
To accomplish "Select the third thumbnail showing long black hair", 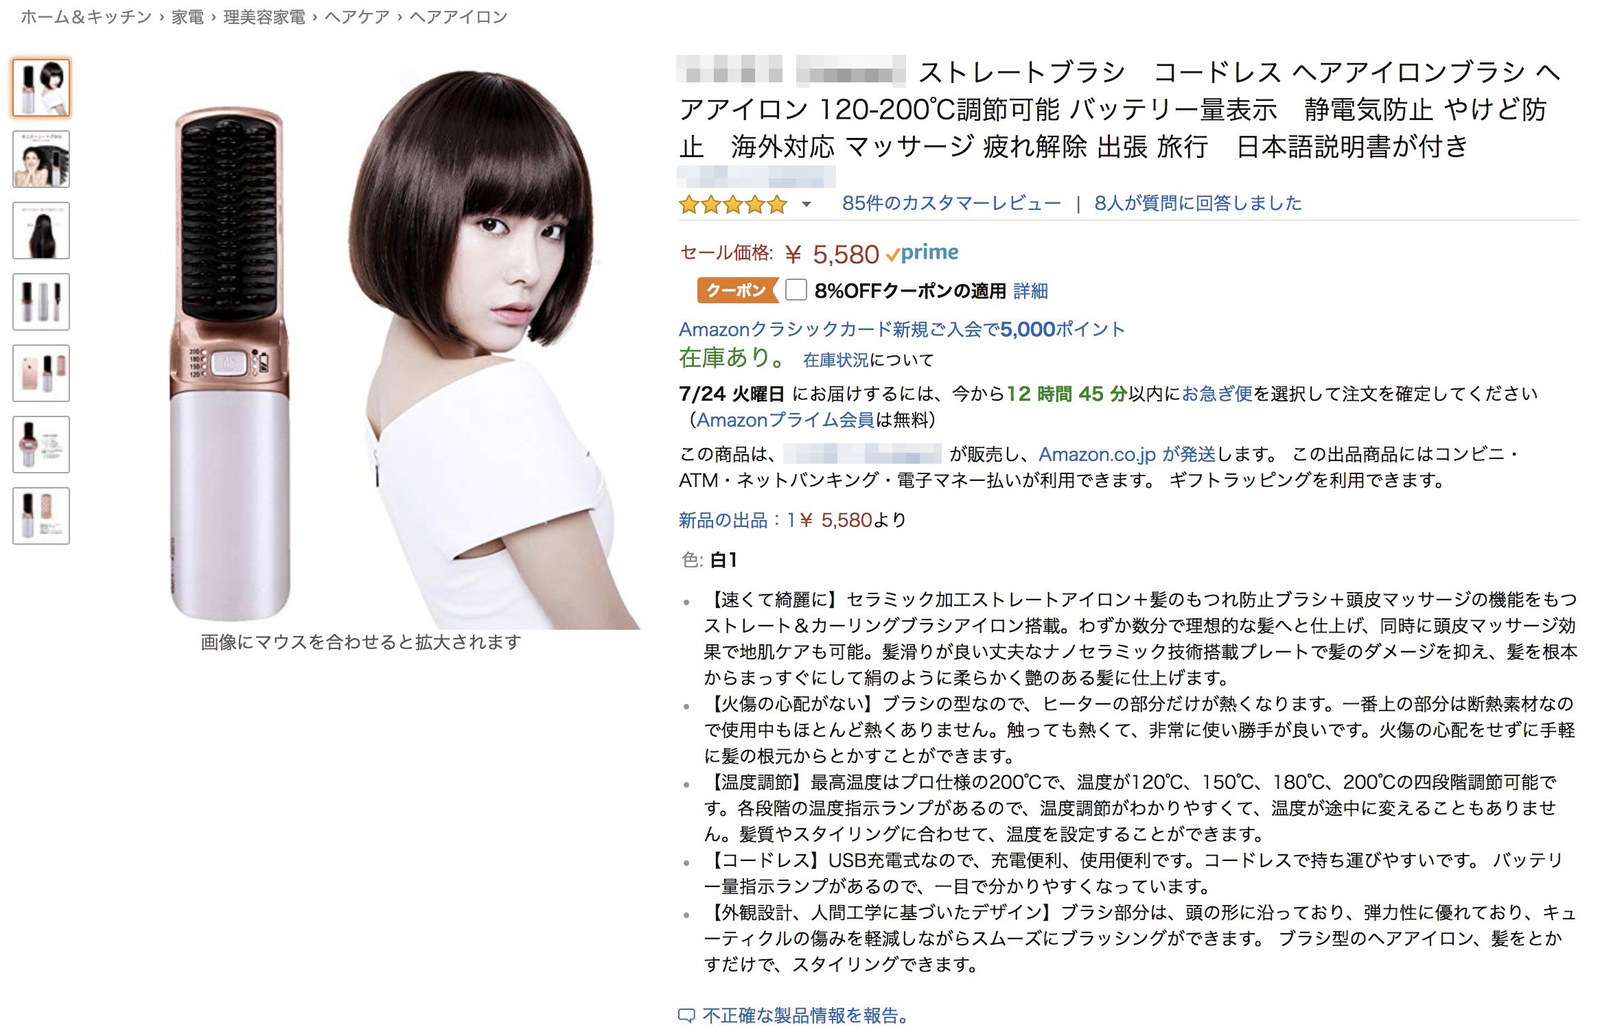I will (41, 231).
